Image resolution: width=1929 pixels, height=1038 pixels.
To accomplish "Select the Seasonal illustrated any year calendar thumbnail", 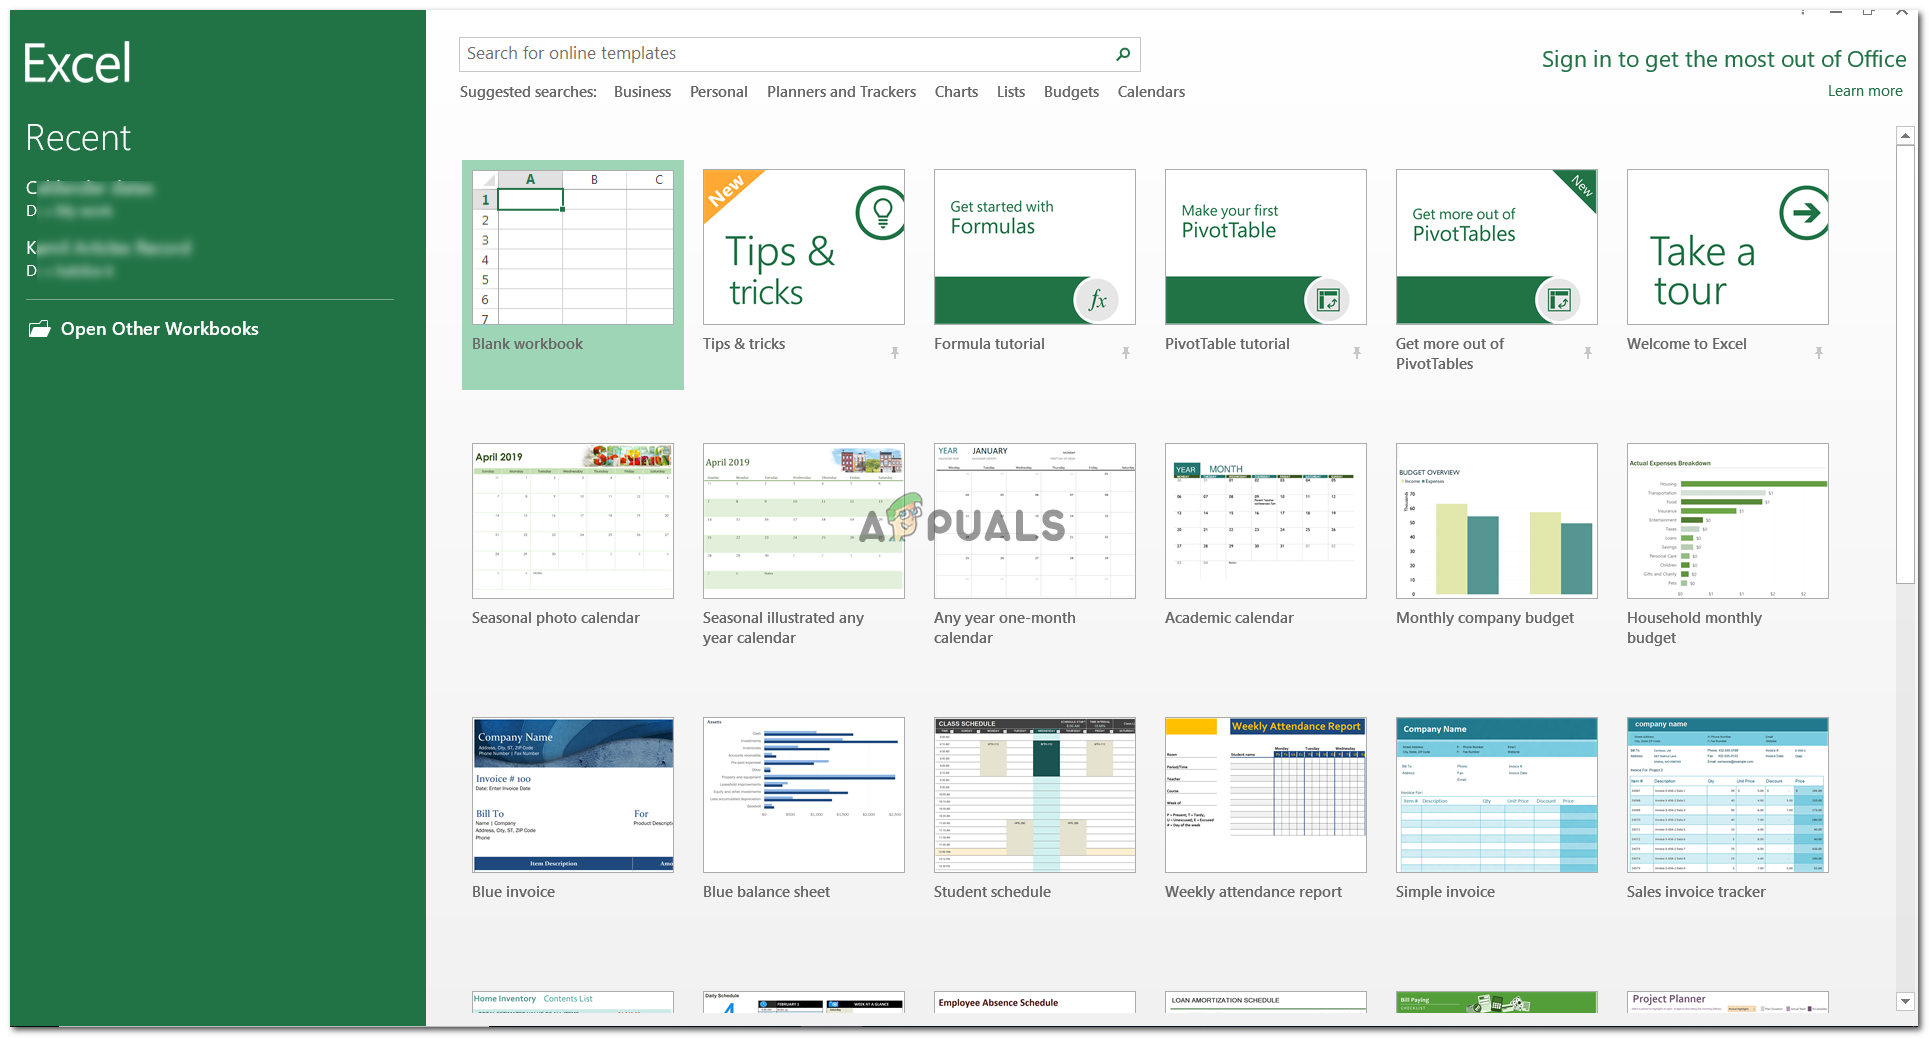I will click(804, 521).
